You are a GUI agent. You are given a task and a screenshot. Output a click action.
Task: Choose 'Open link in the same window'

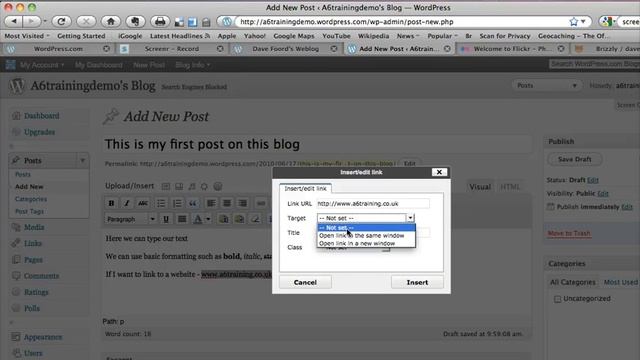(366, 236)
